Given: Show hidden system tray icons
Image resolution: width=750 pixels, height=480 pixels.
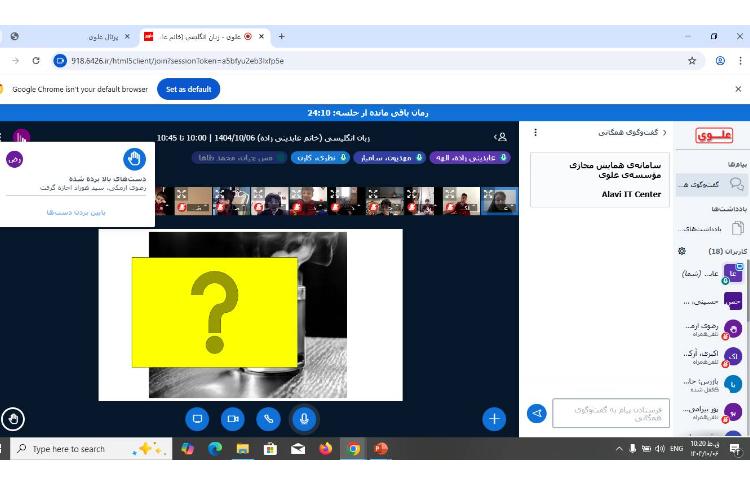Looking at the screenshot, I should [x=619, y=448].
